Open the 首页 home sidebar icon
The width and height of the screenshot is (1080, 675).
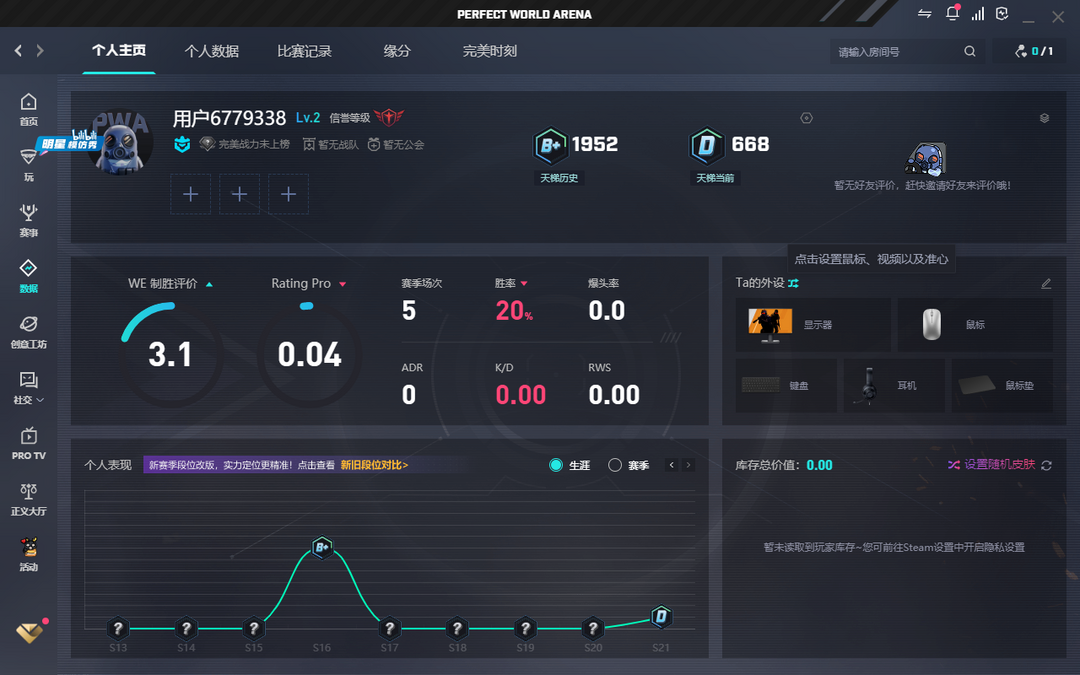(x=28, y=110)
